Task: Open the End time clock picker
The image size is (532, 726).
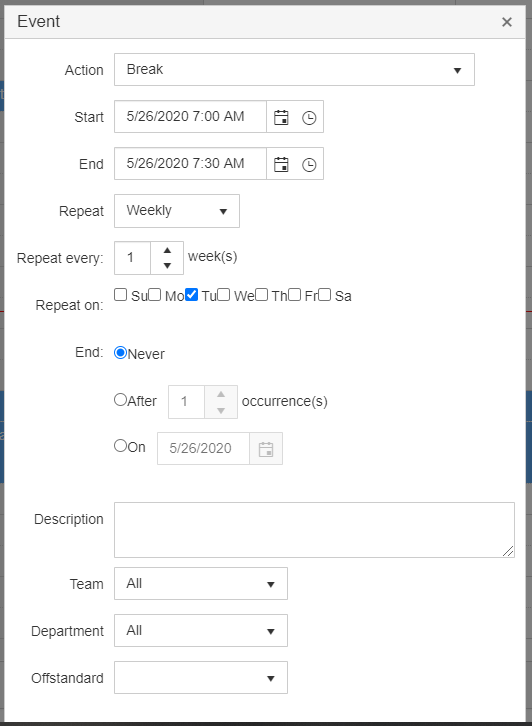Action: [309, 165]
